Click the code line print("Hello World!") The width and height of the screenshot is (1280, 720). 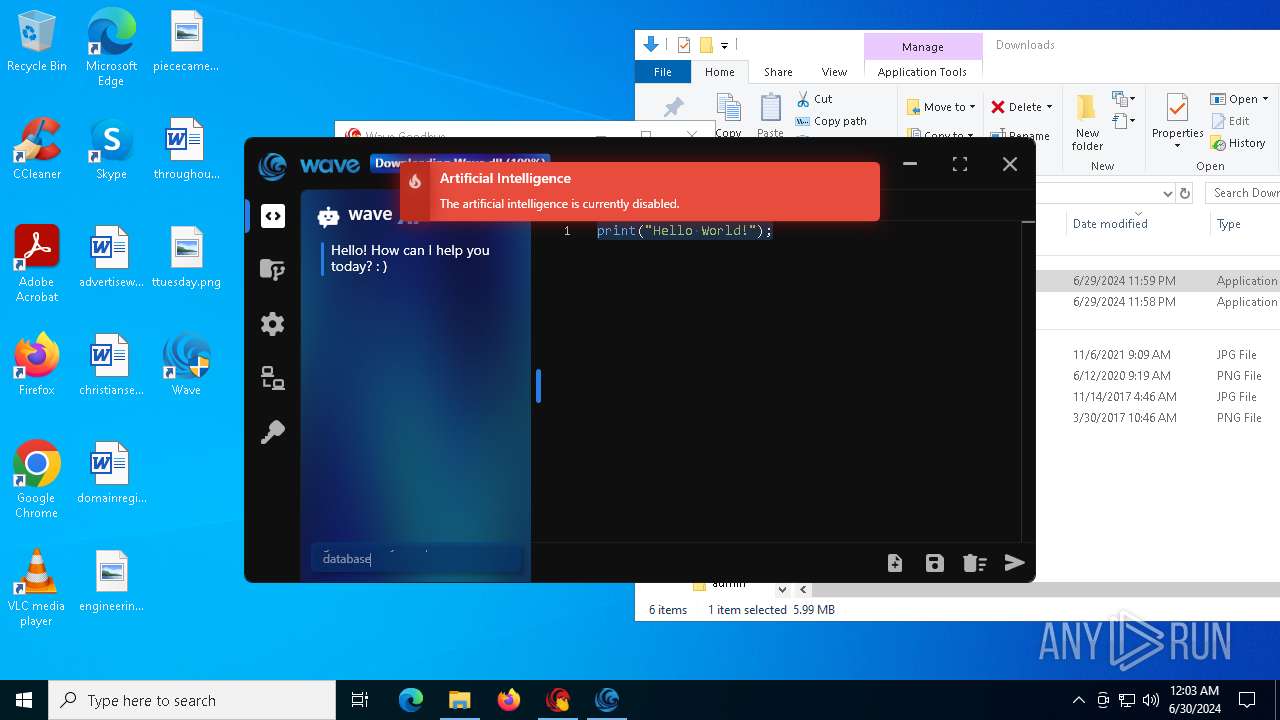pyautogui.click(x=685, y=231)
